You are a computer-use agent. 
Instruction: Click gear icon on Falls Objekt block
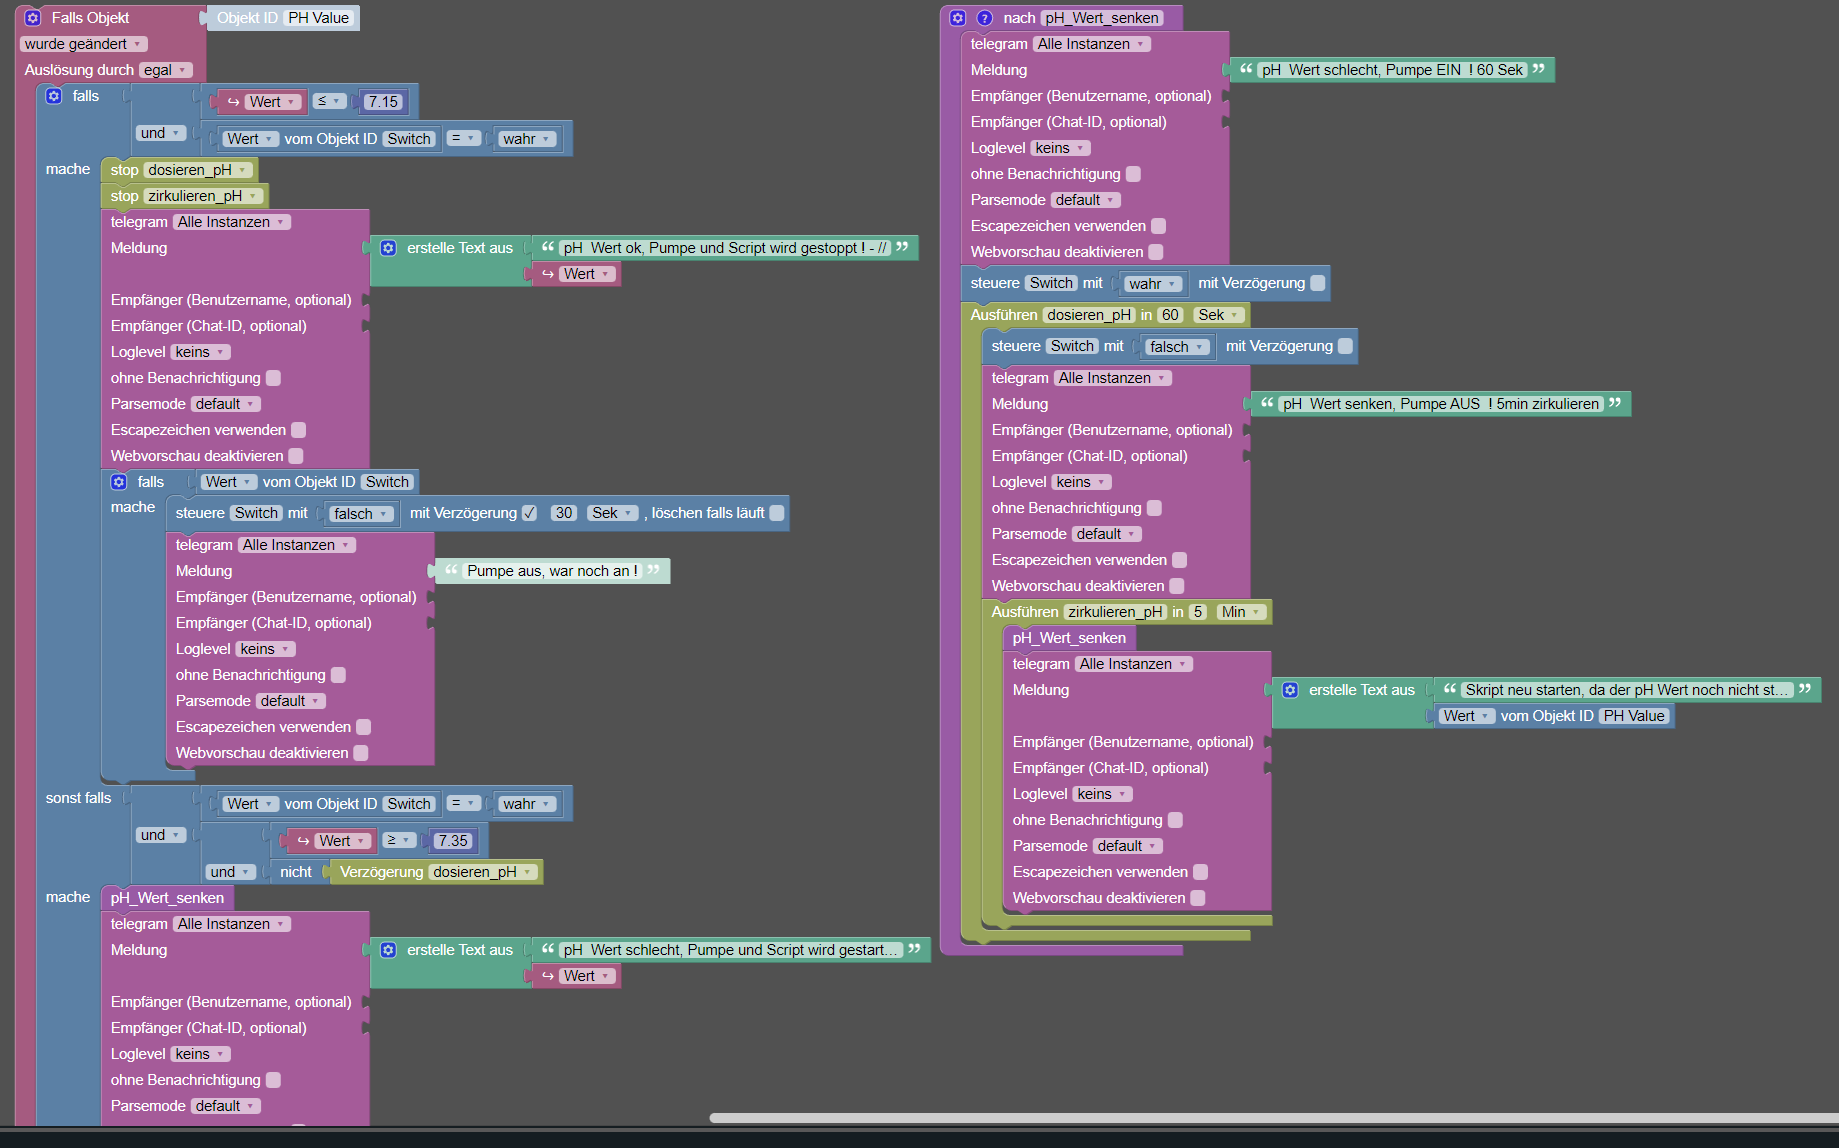pos(32,18)
